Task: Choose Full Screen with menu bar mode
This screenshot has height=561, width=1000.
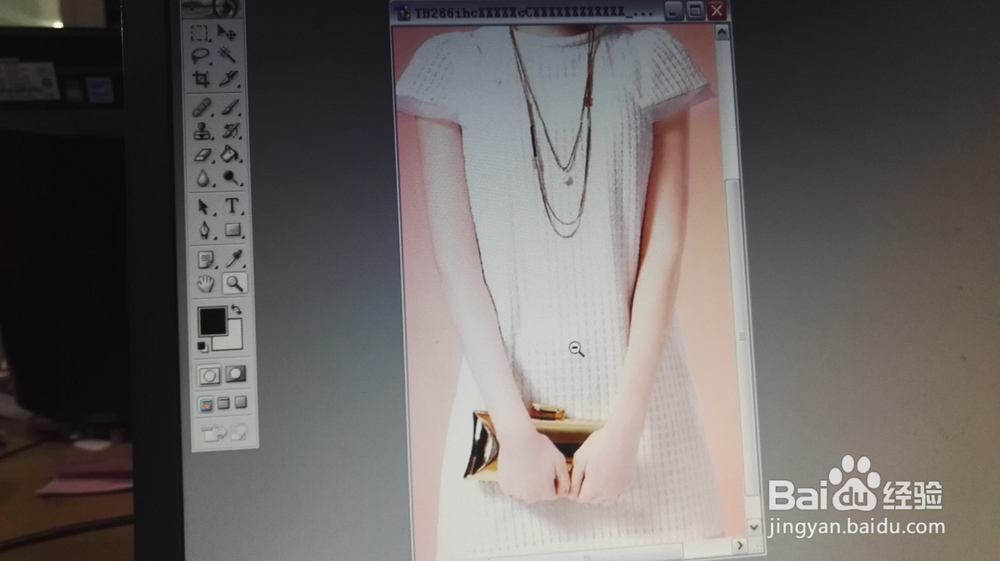Action: pyautogui.click(x=223, y=403)
